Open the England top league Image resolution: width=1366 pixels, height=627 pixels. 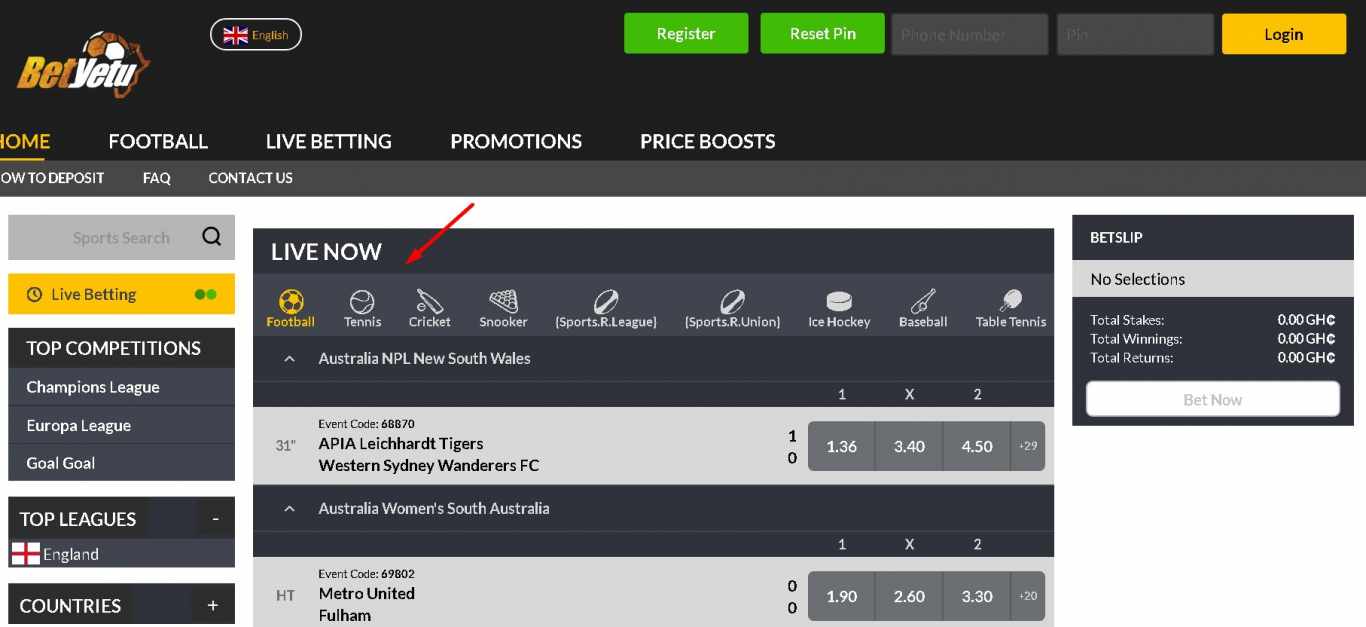pyautogui.click(x=121, y=554)
